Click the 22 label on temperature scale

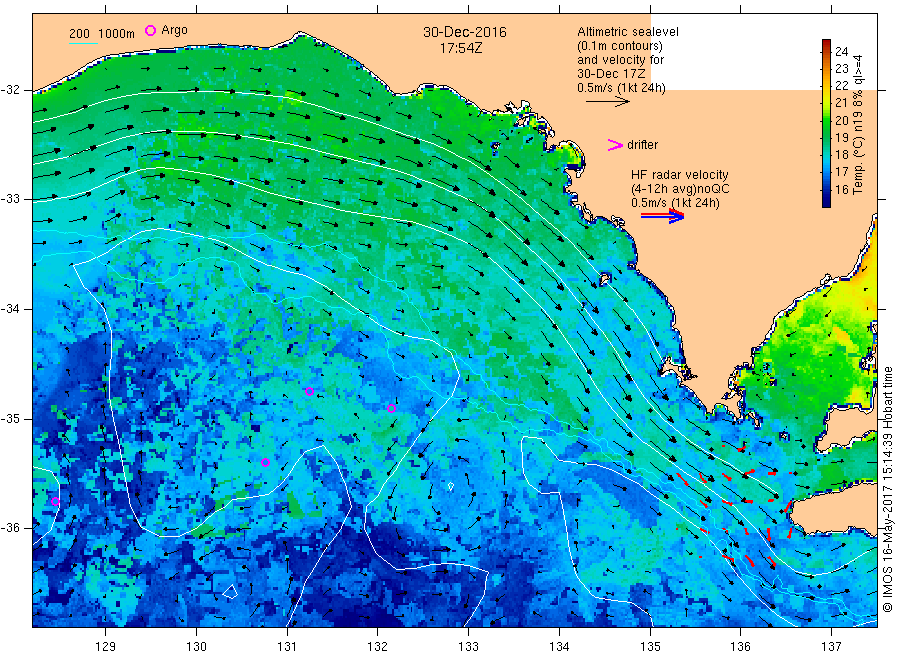[841, 86]
